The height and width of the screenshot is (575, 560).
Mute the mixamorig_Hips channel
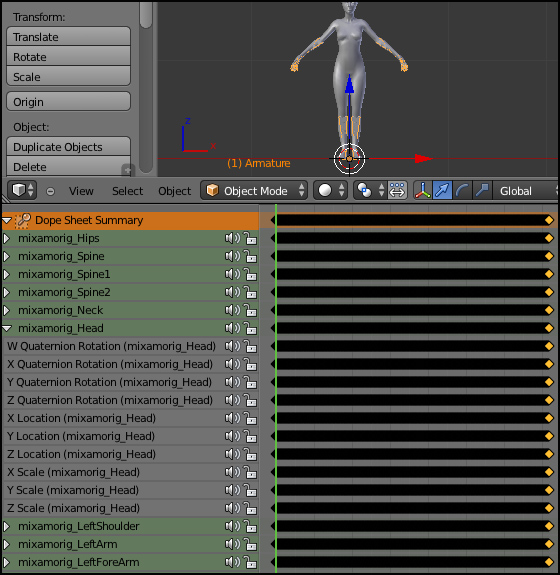232,238
